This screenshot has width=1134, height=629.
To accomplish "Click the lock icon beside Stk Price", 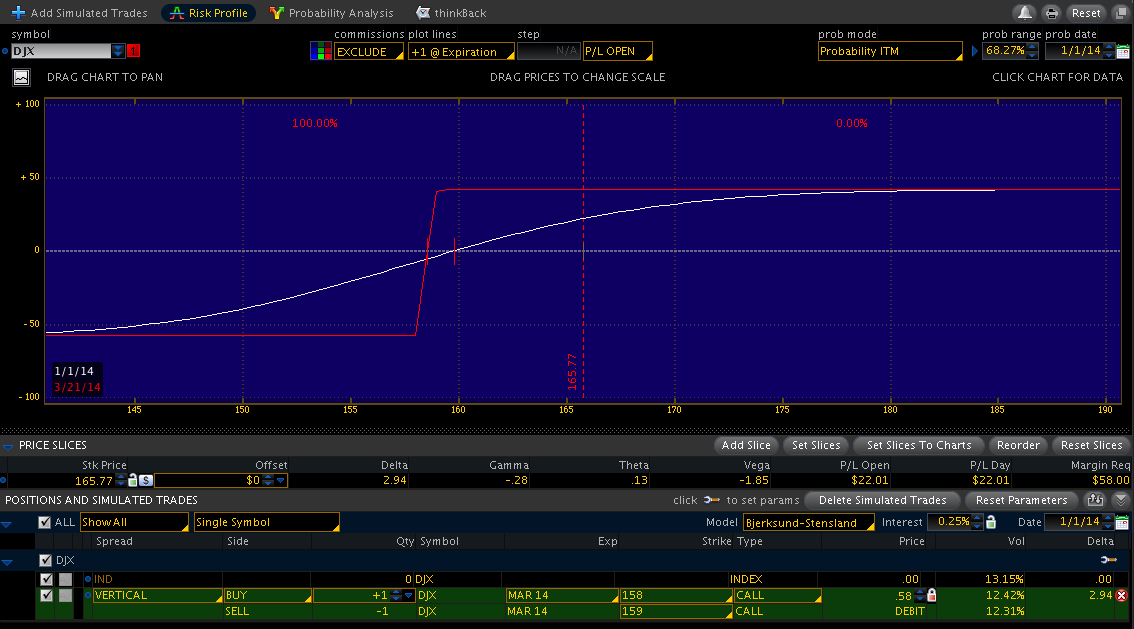I will click(x=132, y=480).
